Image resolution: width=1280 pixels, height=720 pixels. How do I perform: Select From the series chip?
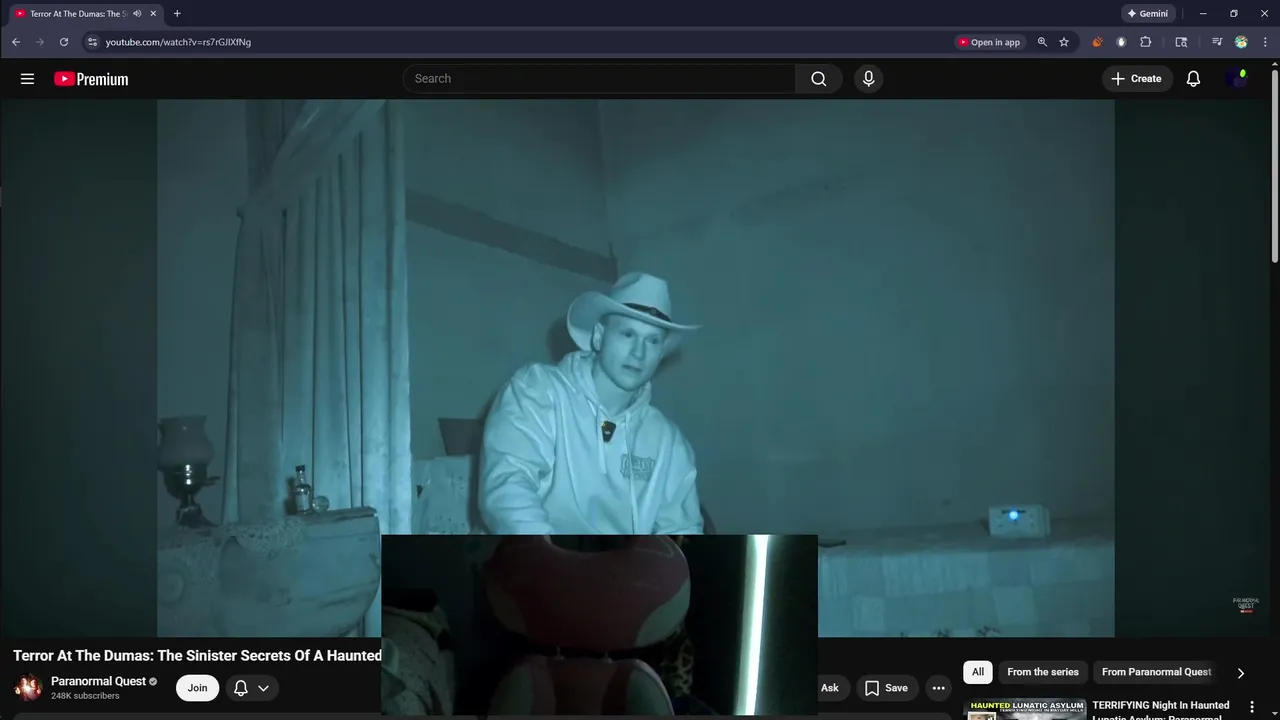click(1043, 672)
